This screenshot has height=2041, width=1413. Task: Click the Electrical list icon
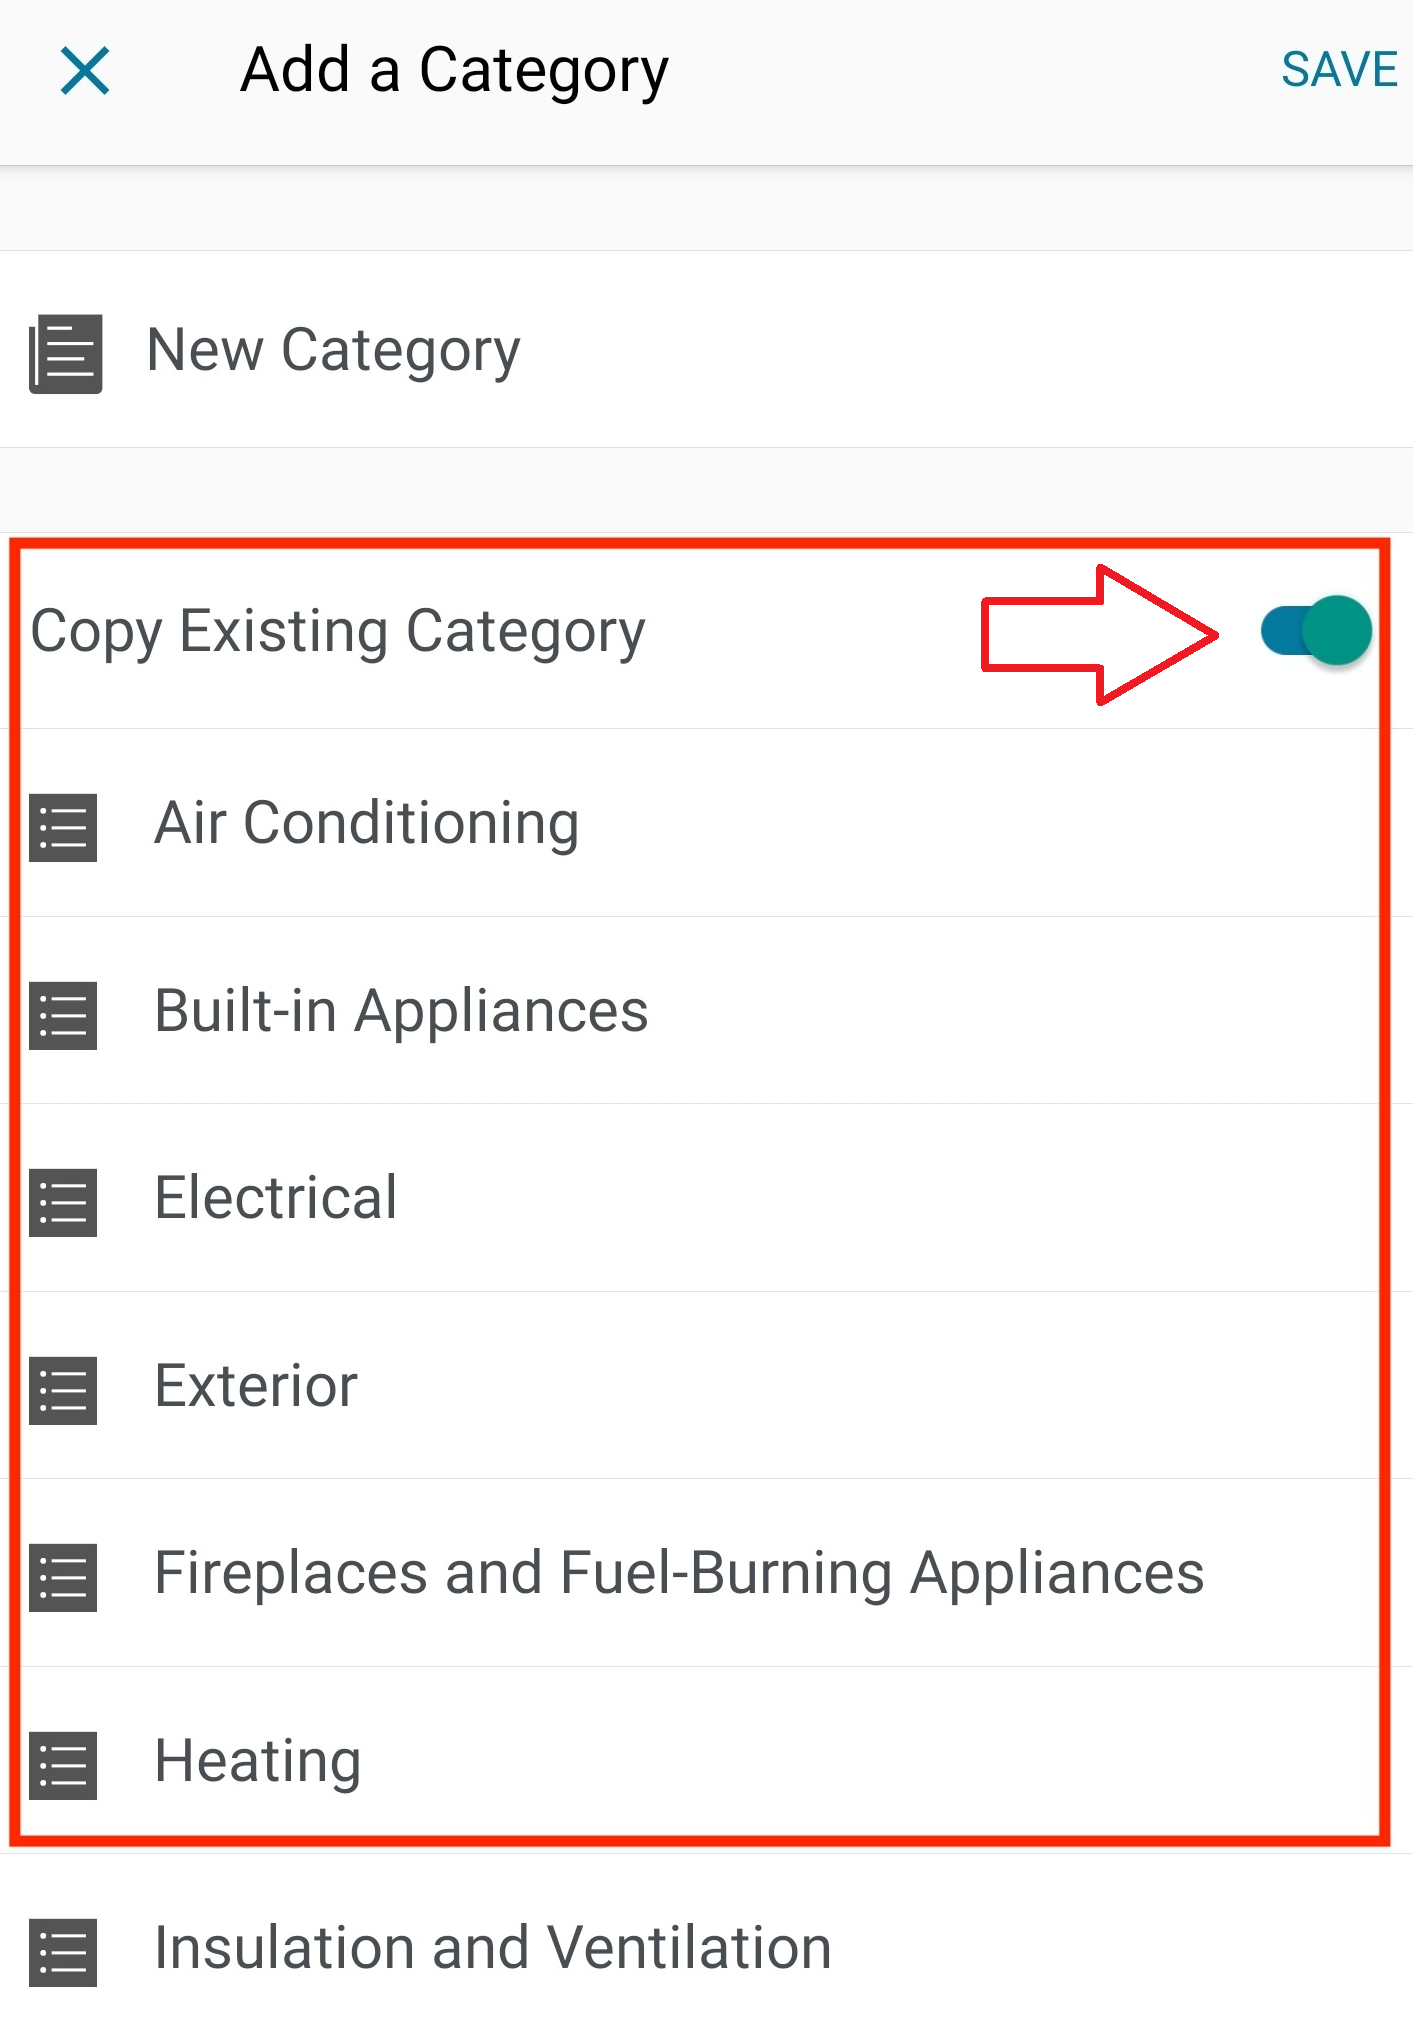[x=63, y=1202]
